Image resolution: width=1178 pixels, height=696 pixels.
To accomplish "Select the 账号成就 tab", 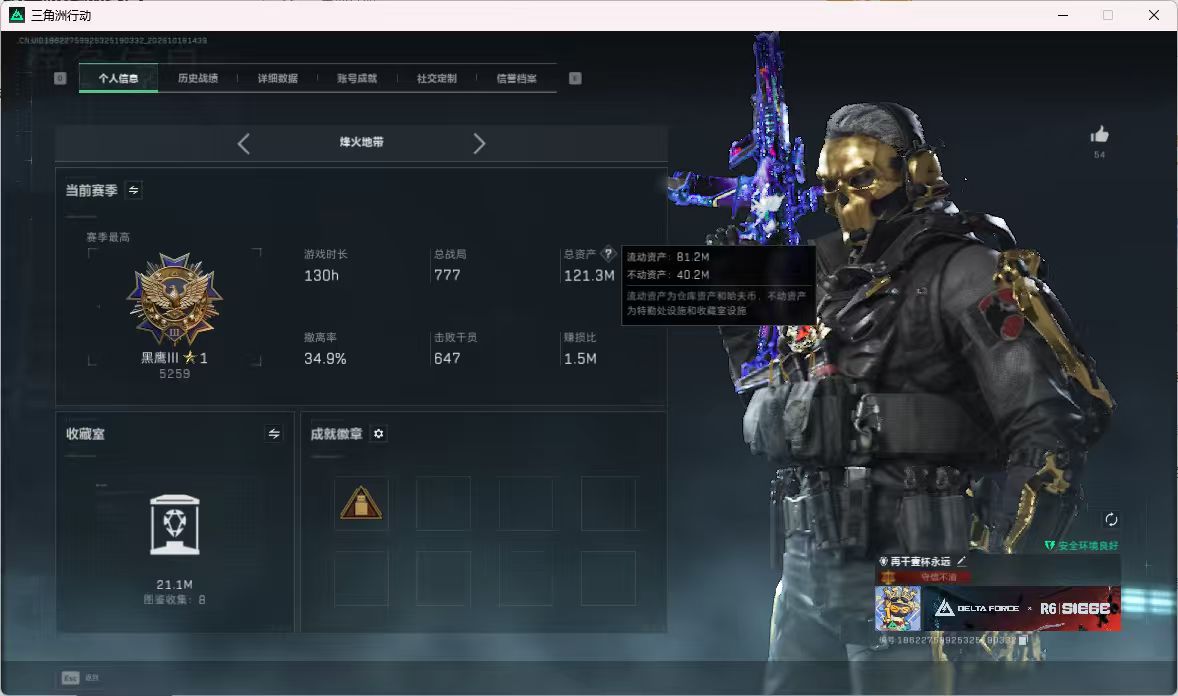I will tap(357, 78).
